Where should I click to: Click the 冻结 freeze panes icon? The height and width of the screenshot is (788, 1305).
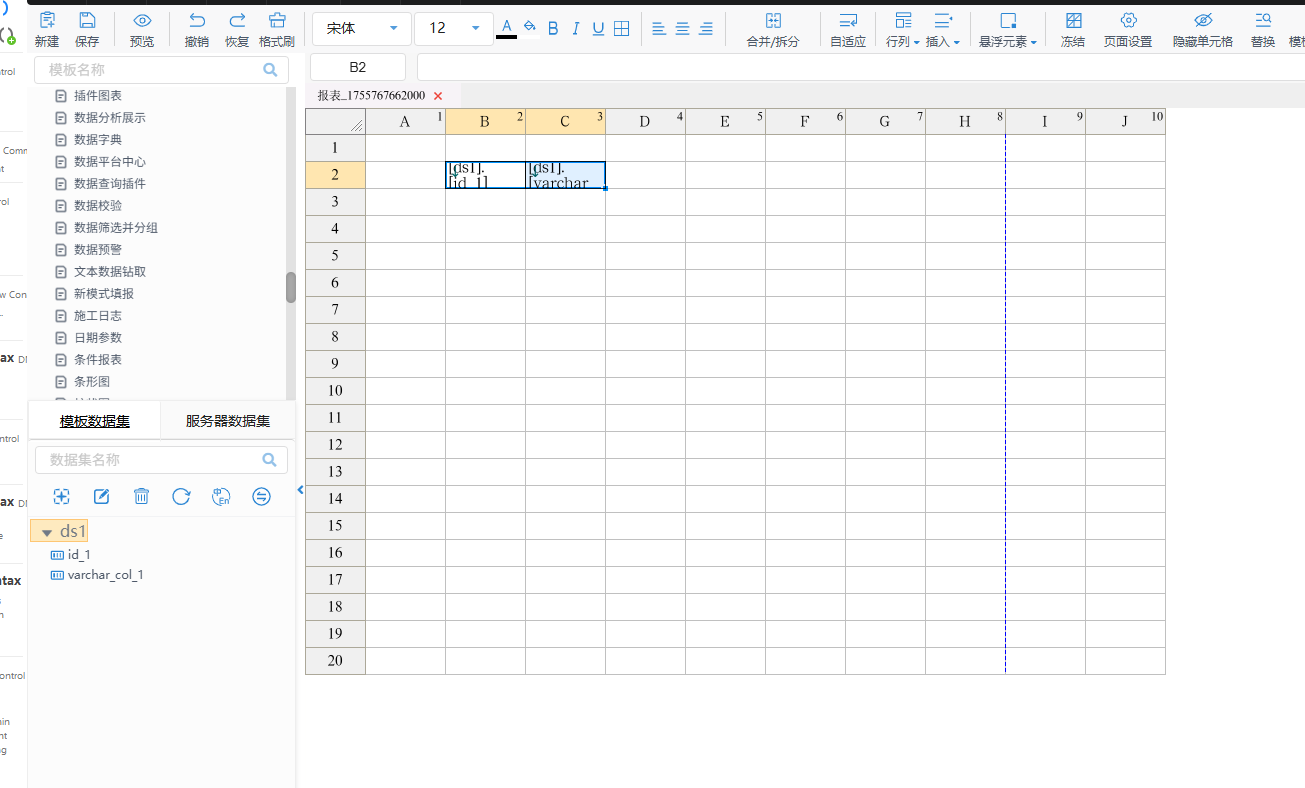click(x=1073, y=21)
